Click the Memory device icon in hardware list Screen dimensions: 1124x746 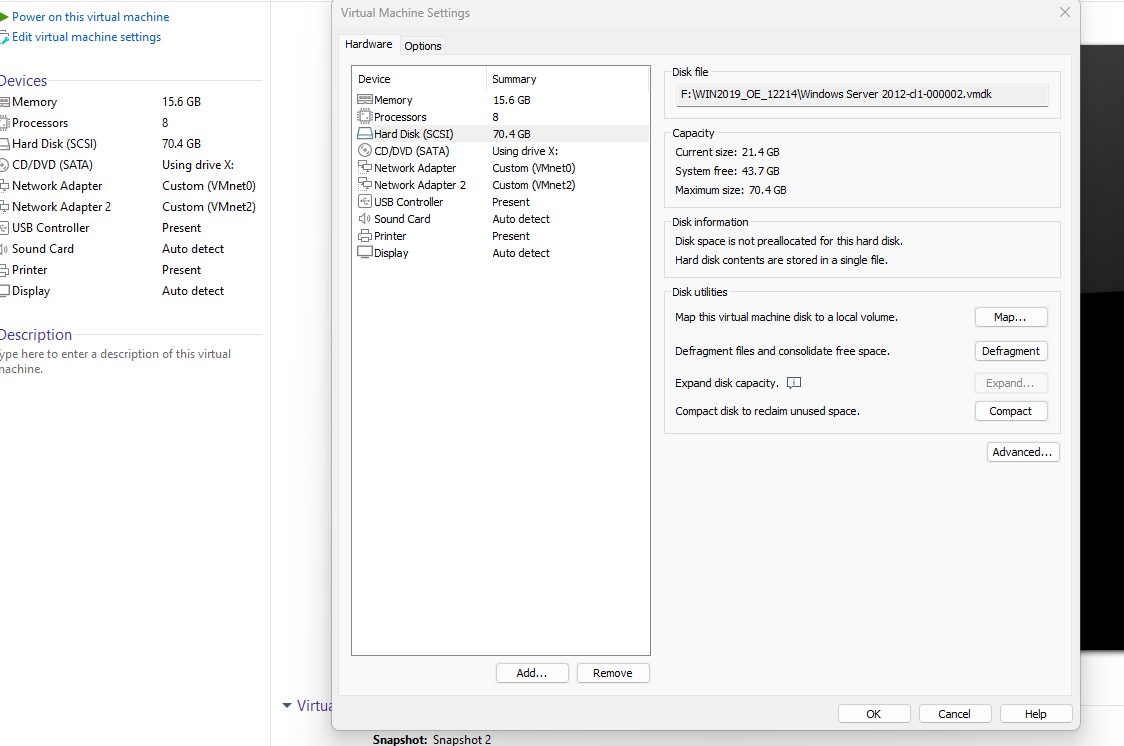point(365,100)
